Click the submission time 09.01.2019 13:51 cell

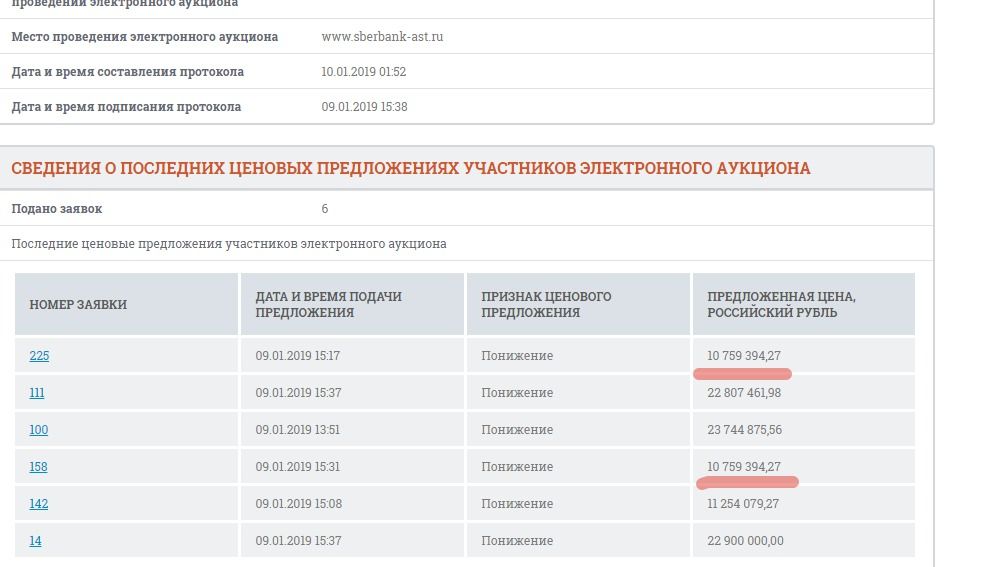[x=298, y=430]
